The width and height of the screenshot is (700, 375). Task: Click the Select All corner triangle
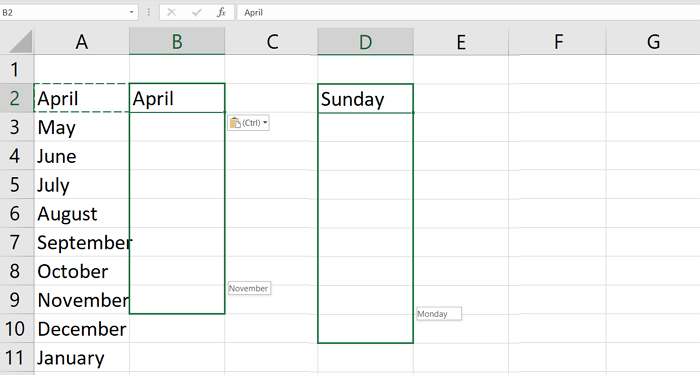21,42
